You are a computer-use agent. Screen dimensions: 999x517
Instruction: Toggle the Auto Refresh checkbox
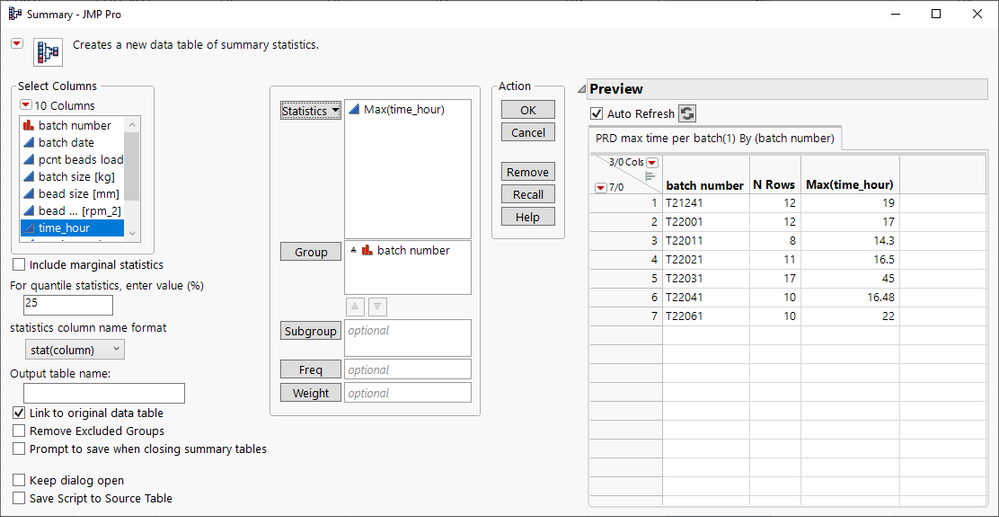click(597, 114)
